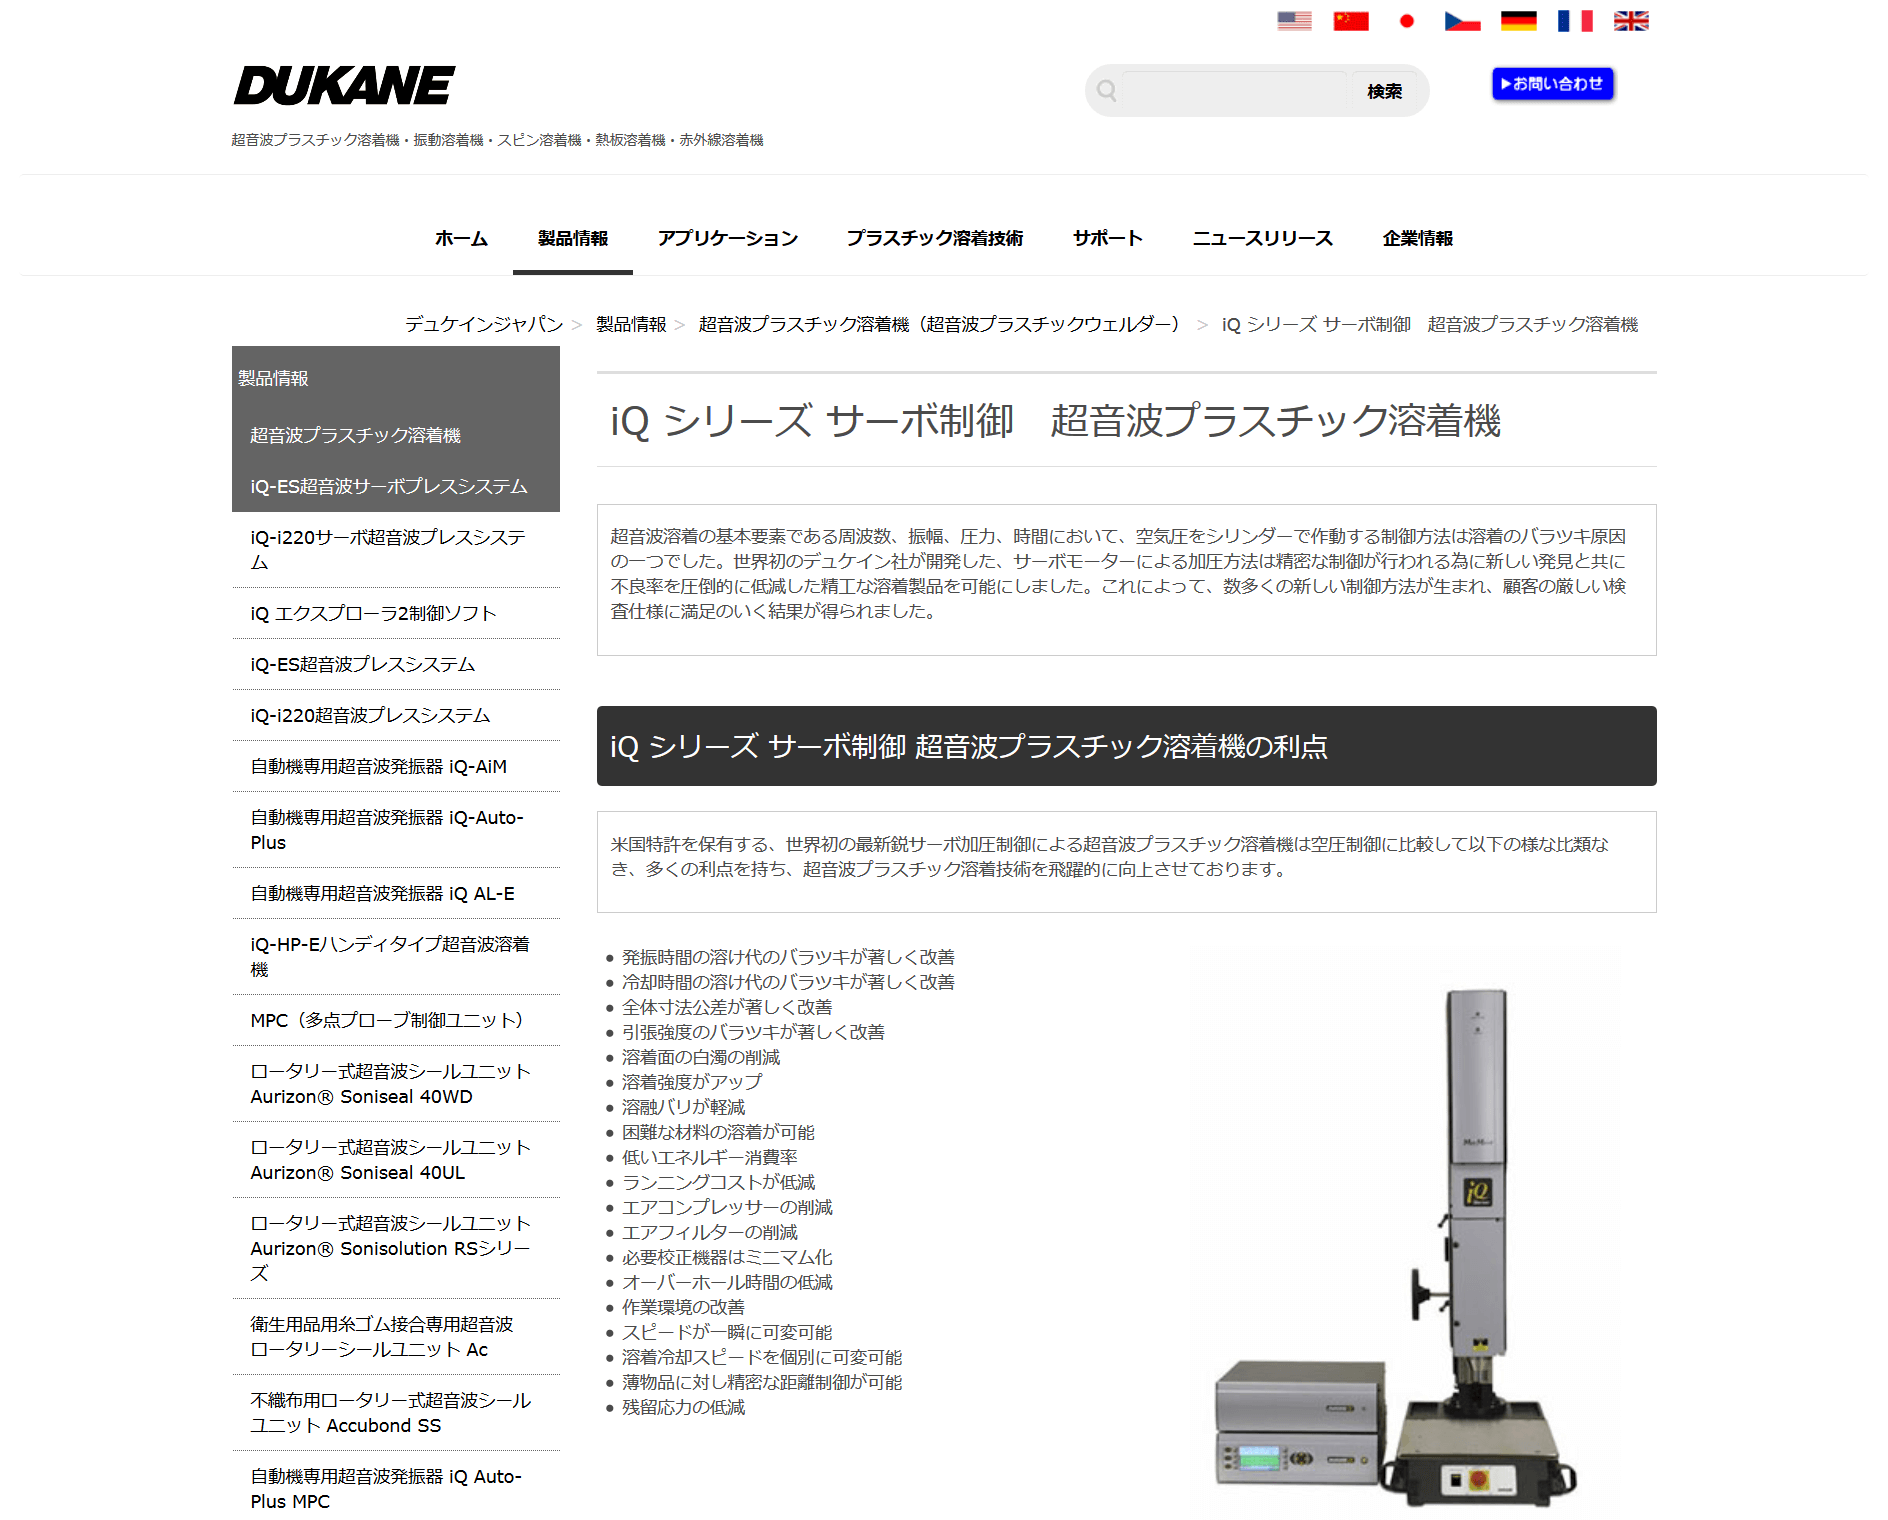Select the China flag language icon
The image size is (1888, 1520).
pyautogui.click(x=1350, y=21)
